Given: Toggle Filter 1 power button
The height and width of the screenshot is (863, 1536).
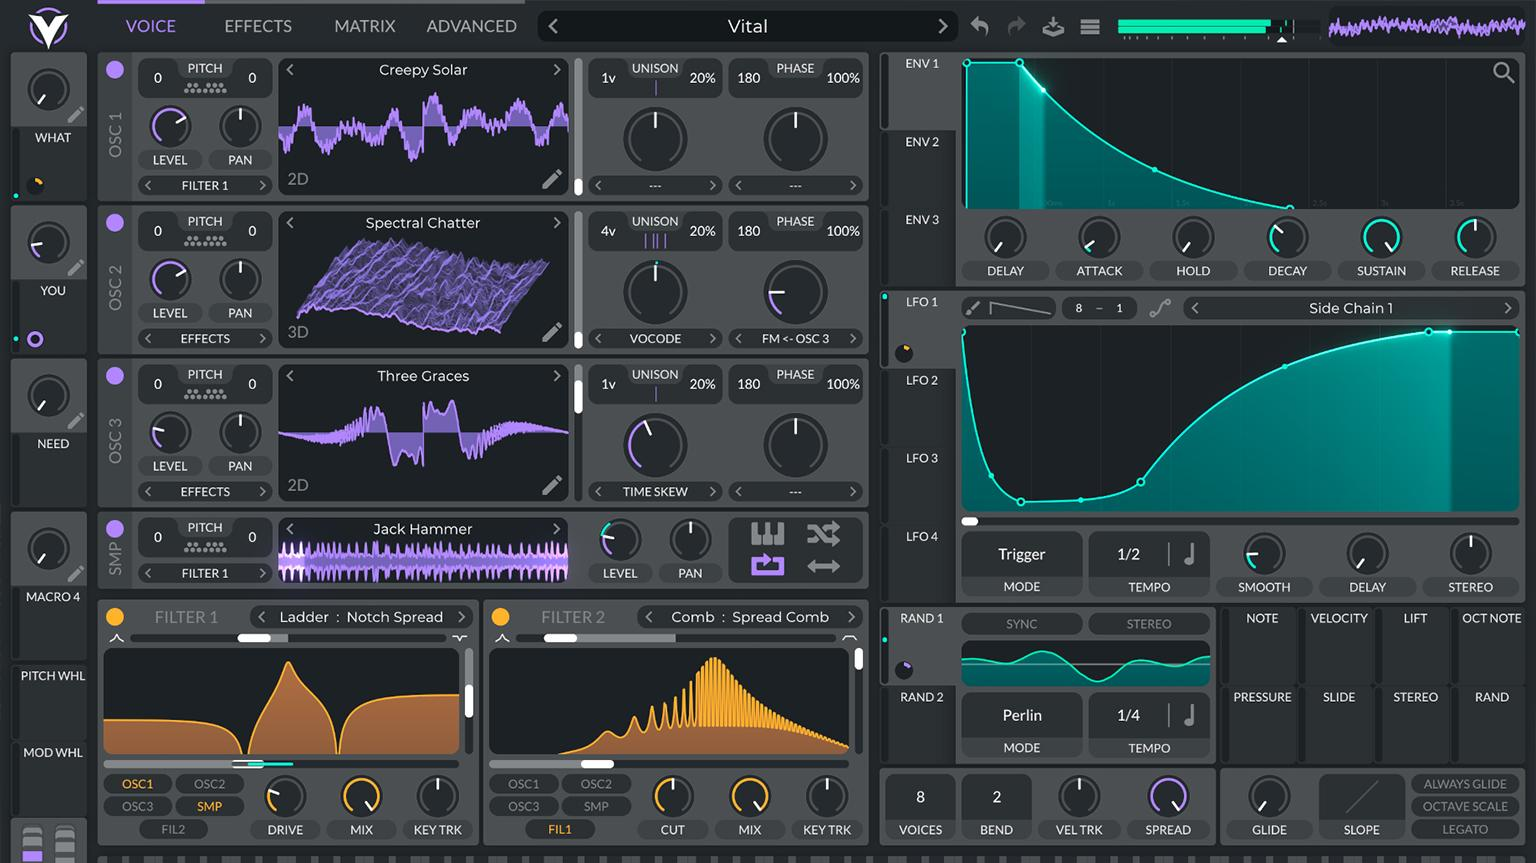Looking at the screenshot, I should [x=115, y=617].
